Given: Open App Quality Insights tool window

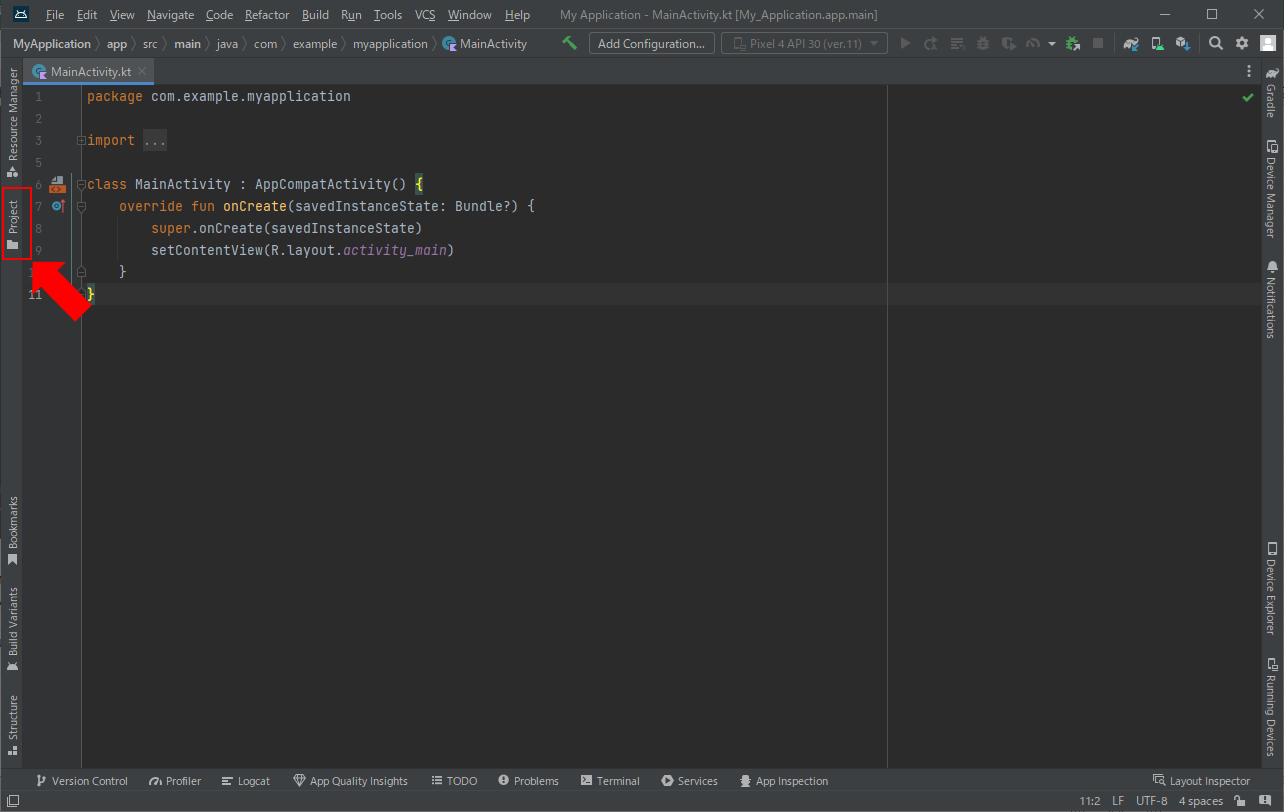Looking at the screenshot, I should (x=351, y=781).
